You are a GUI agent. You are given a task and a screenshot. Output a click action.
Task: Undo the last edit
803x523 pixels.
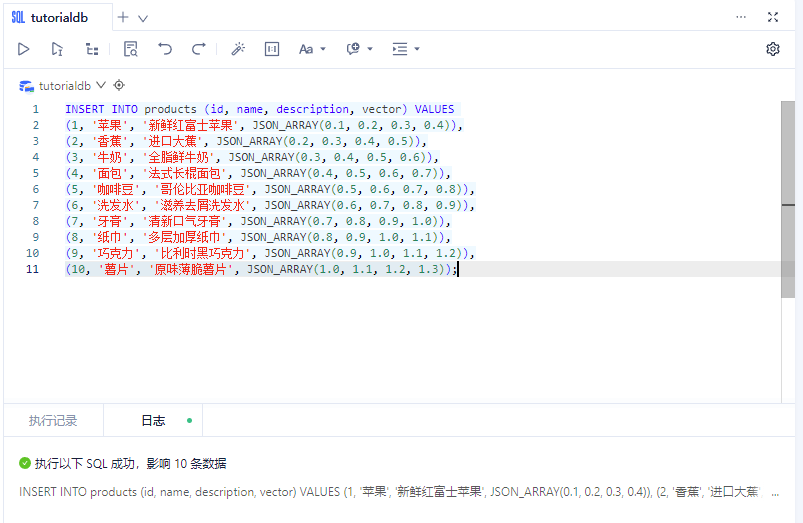pyautogui.click(x=164, y=49)
